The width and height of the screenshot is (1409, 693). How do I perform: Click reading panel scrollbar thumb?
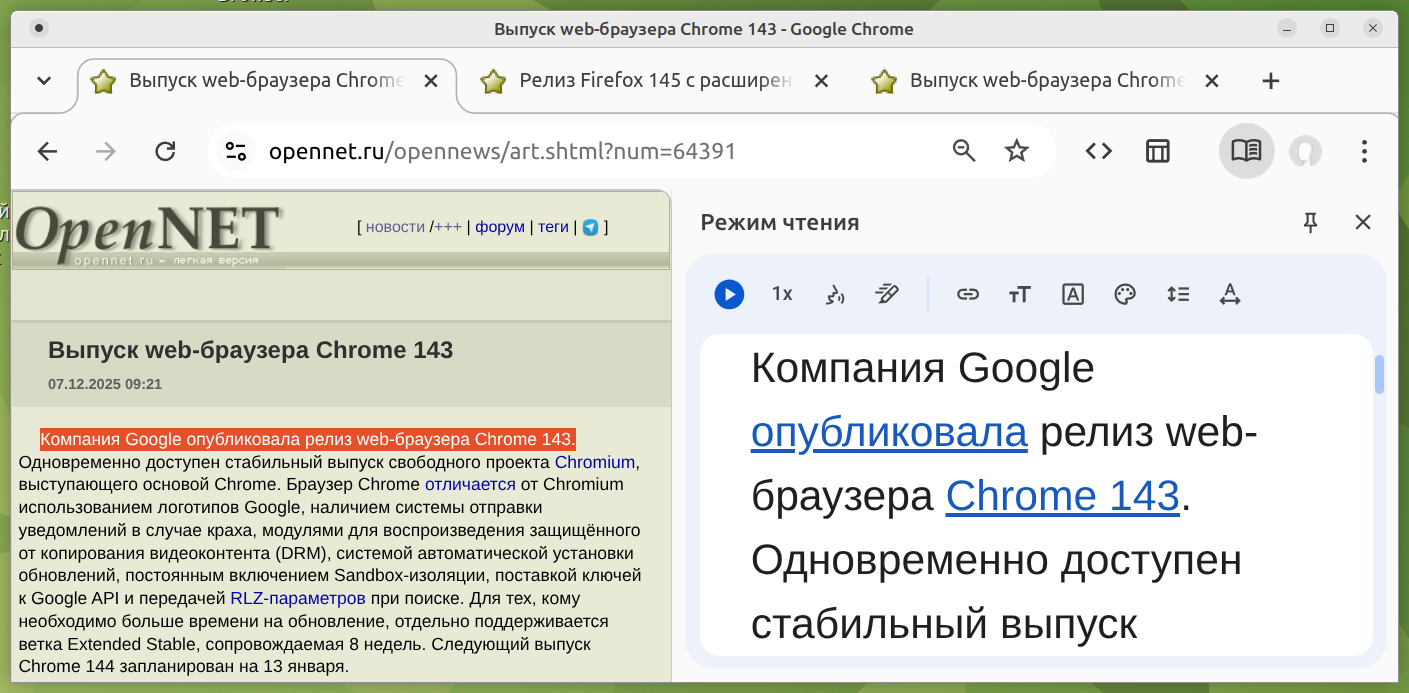(x=1380, y=374)
